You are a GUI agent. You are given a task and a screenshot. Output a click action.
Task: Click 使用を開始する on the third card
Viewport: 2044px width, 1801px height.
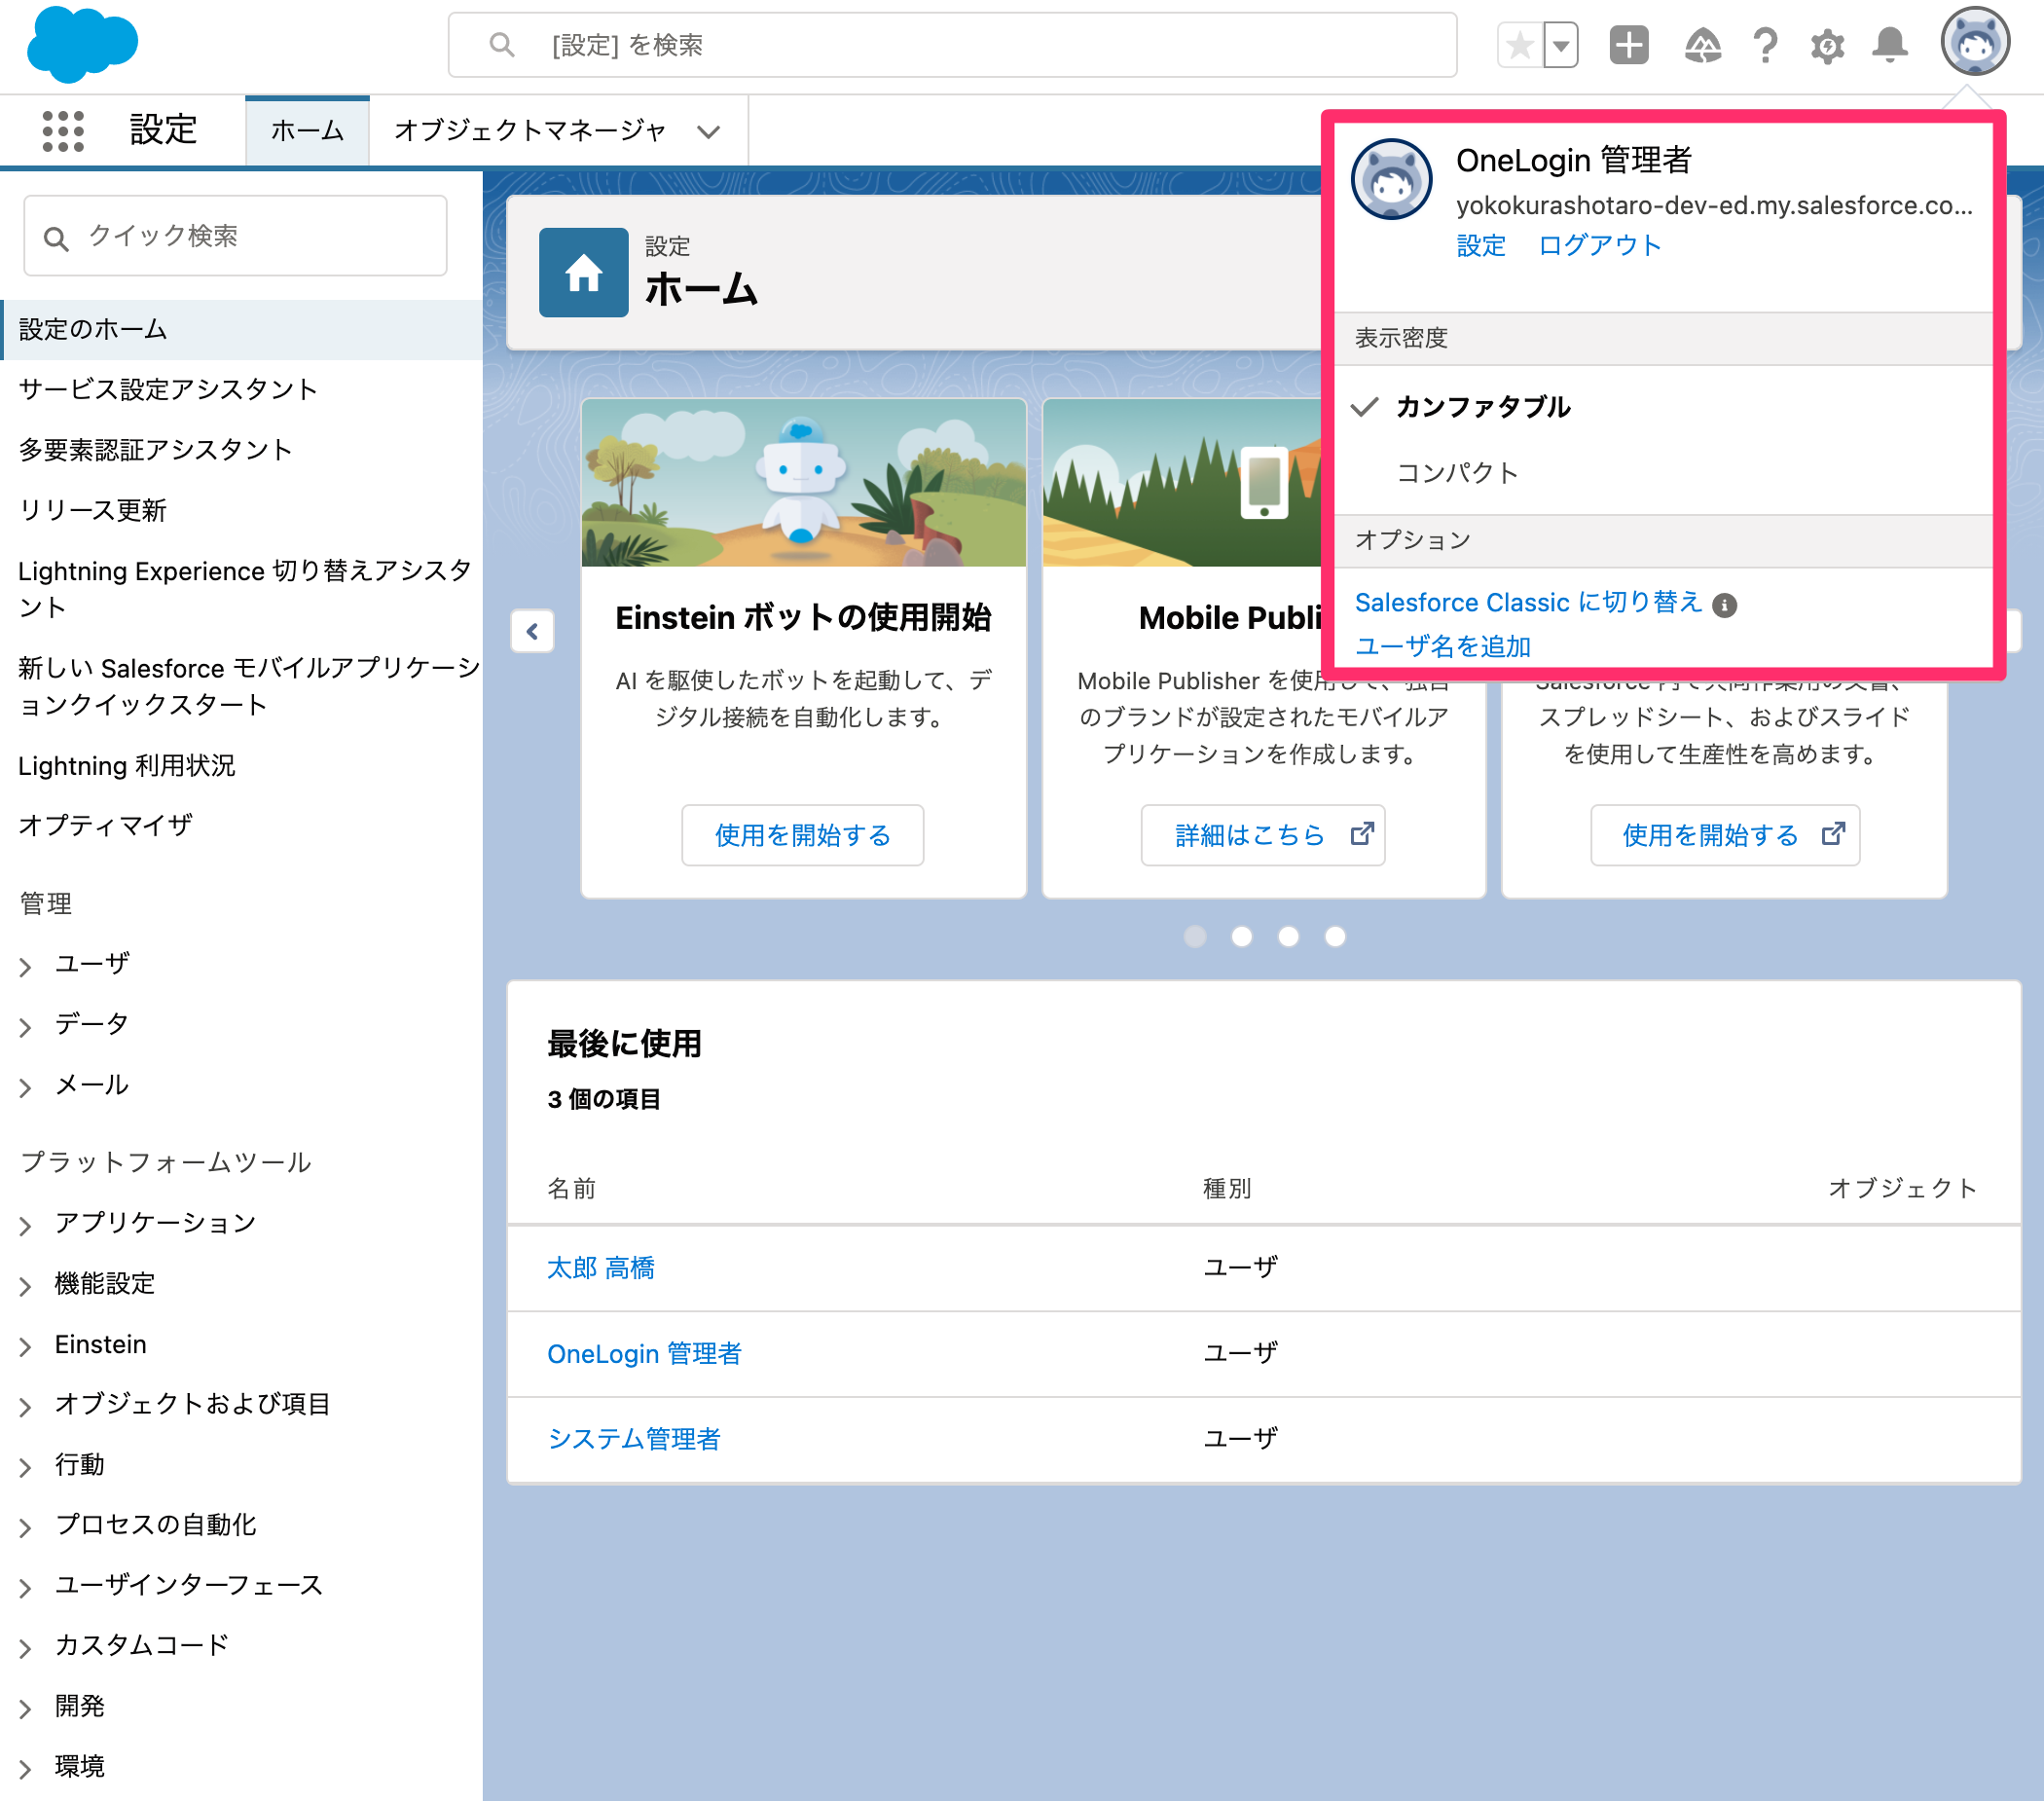point(1724,835)
